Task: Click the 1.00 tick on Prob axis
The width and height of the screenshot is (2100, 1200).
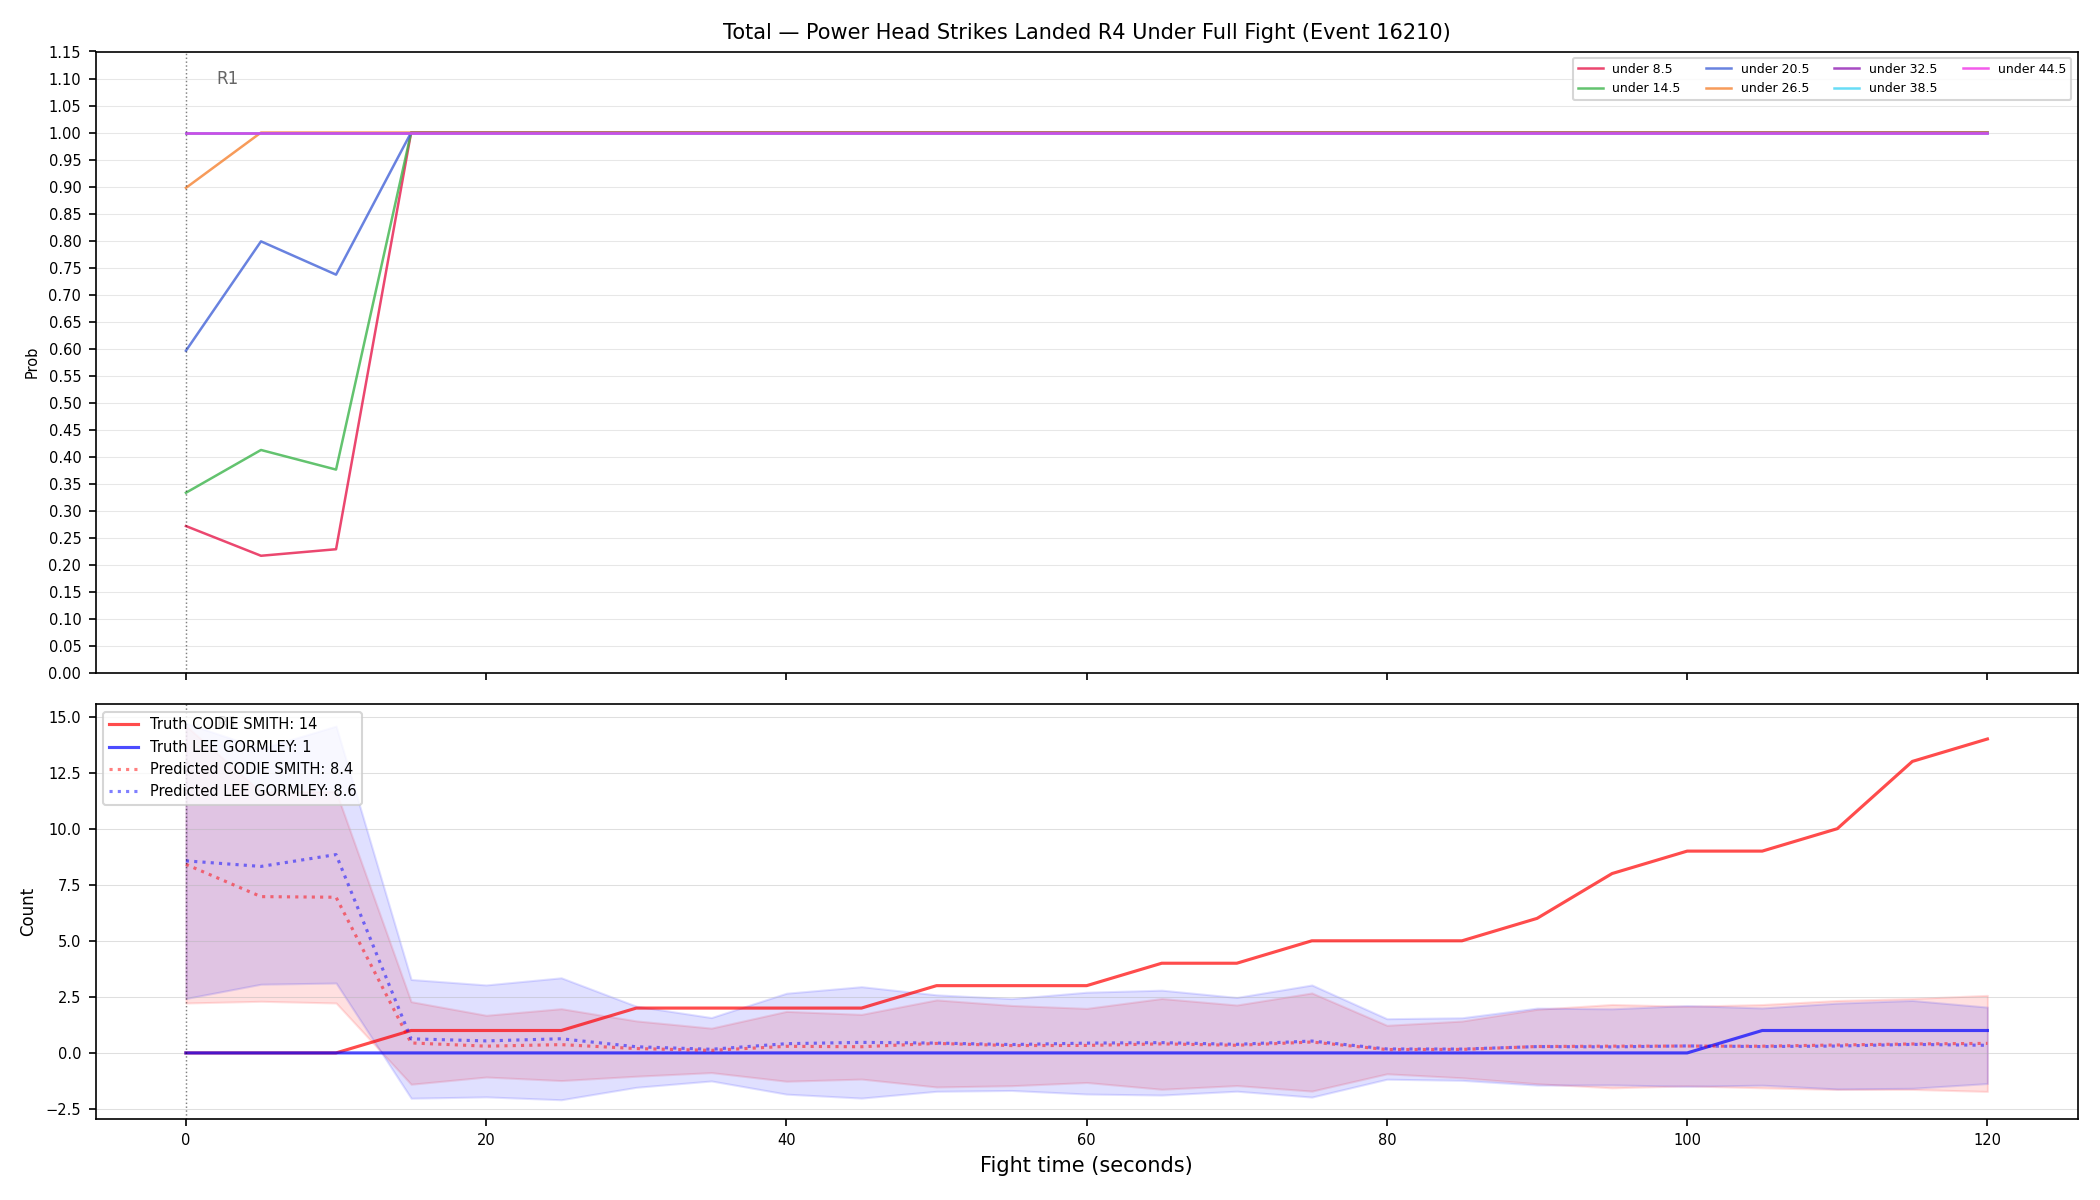Action: 65,133
